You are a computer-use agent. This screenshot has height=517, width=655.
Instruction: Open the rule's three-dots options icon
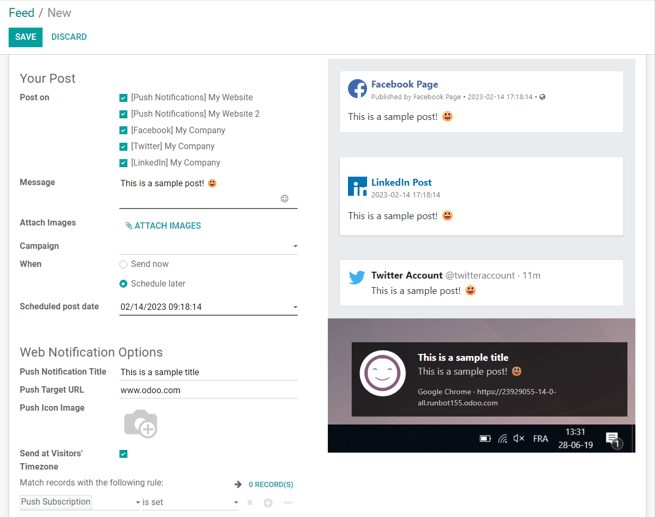click(288, 502)
